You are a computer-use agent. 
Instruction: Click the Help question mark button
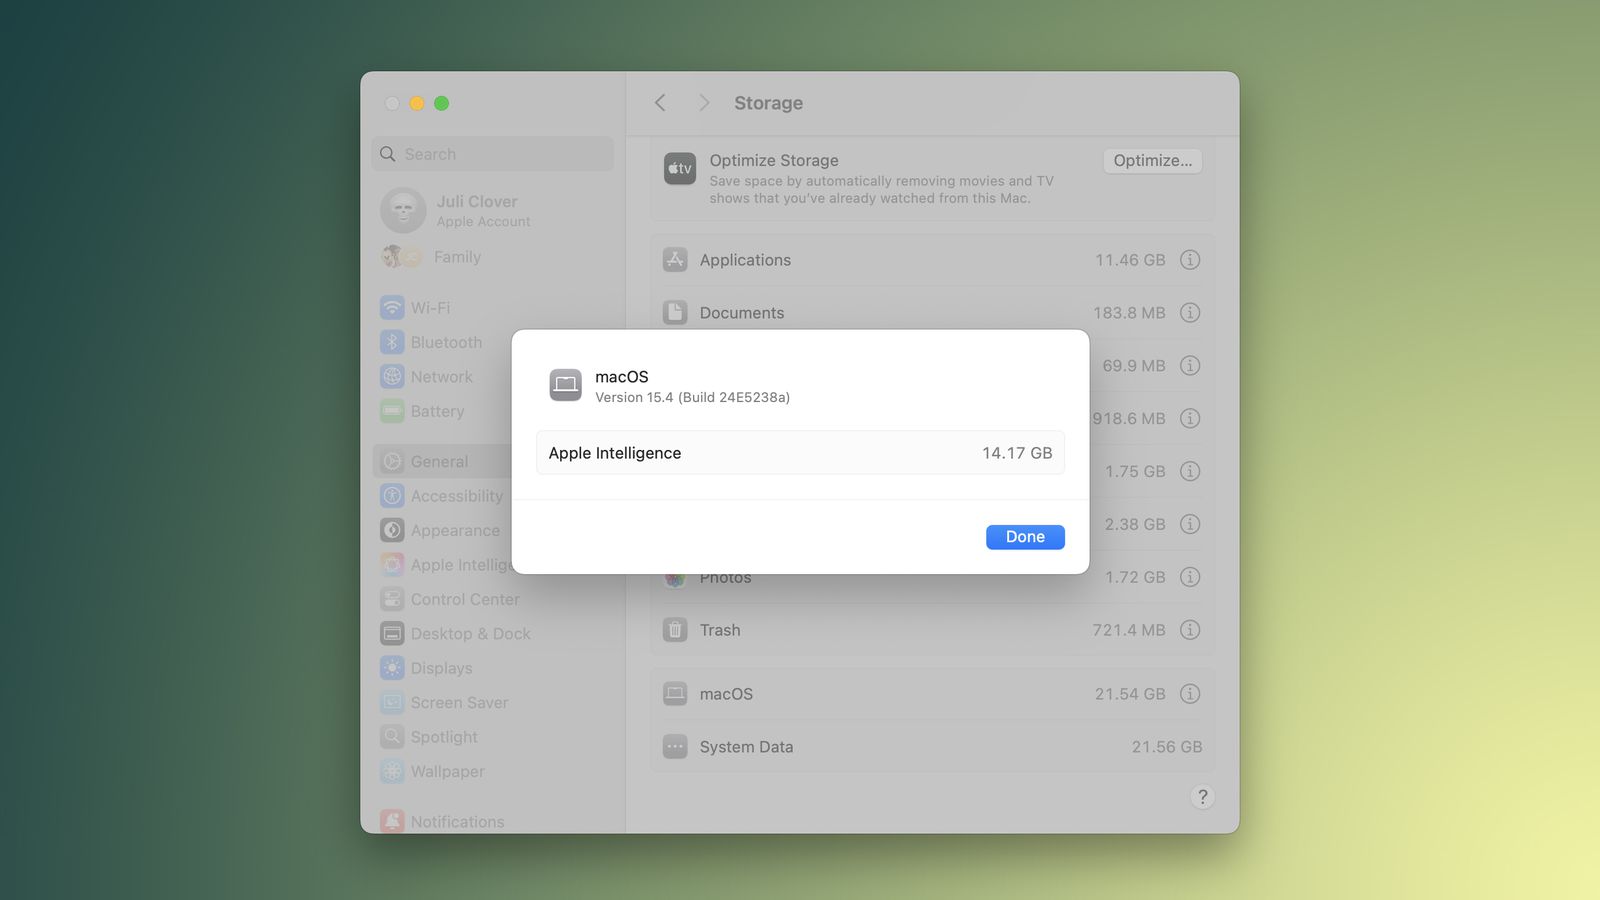[1202, 797]
